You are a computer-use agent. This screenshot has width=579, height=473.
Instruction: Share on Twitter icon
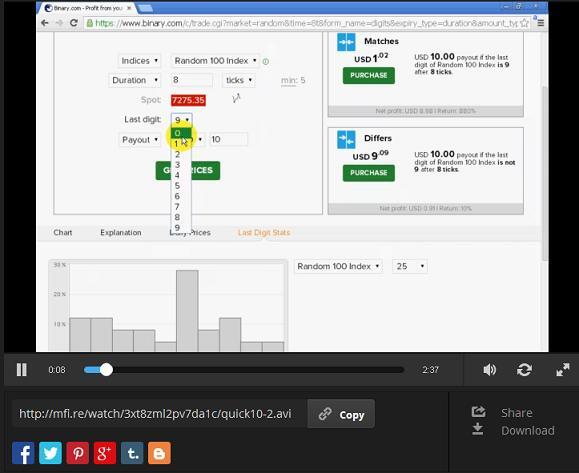(x=50, y=453)
